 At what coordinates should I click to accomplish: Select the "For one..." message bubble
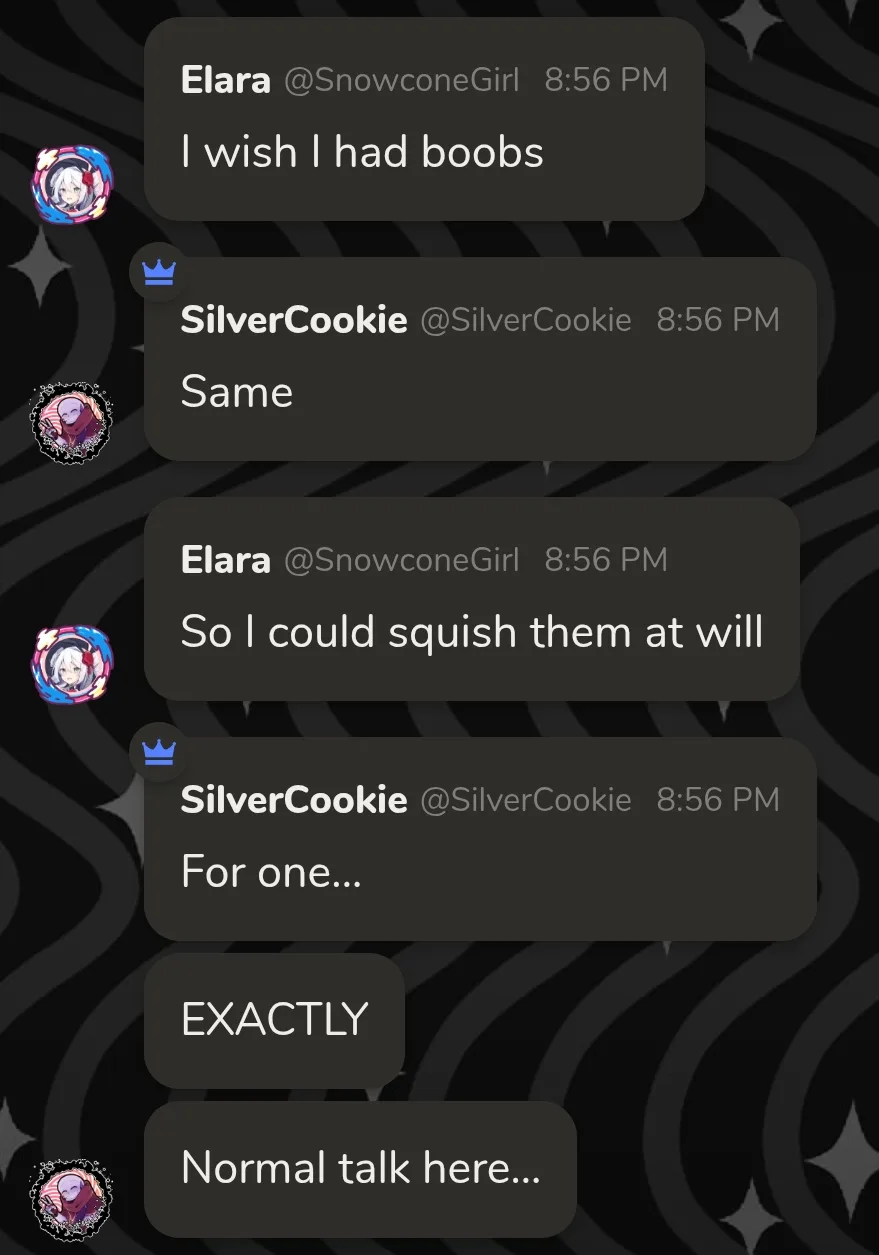click(x=481, y=839)
